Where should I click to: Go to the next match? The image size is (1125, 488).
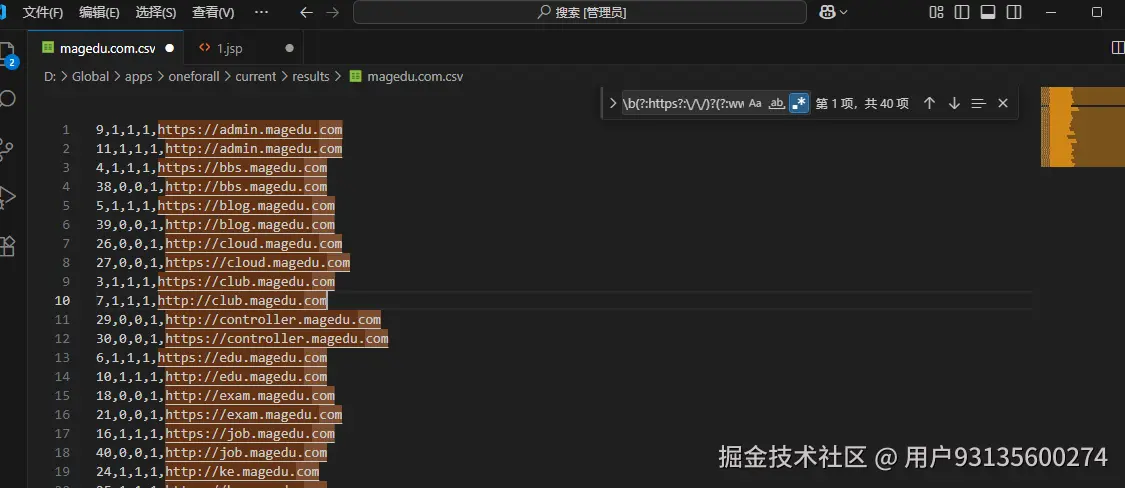coord(954,103)
